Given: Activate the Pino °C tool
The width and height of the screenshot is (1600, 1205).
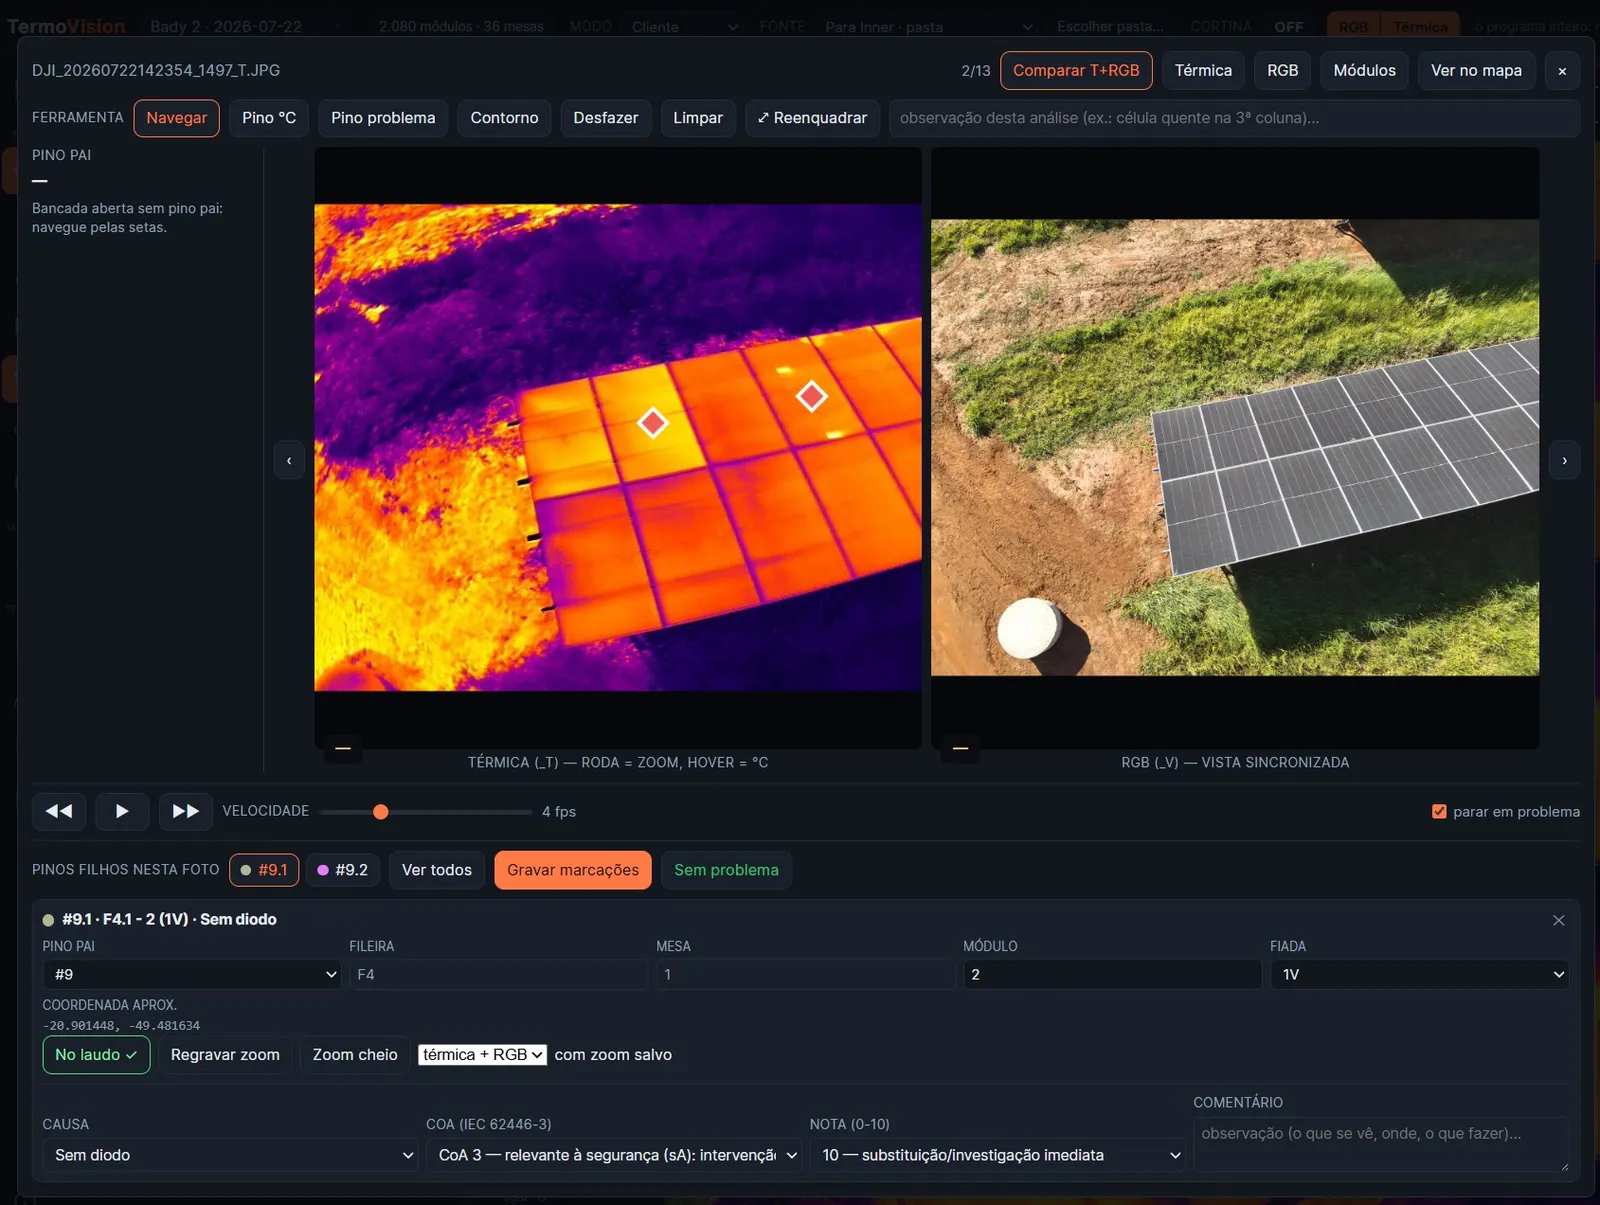Looking at the screenshot, I should pyautogui.click(x=269, y=118).
